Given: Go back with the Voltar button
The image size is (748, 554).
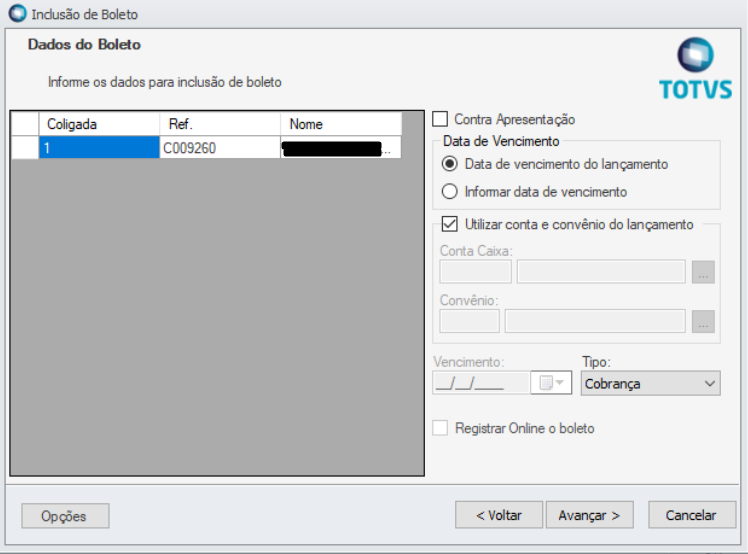Looking at the screenshot, I should [498, 515].
